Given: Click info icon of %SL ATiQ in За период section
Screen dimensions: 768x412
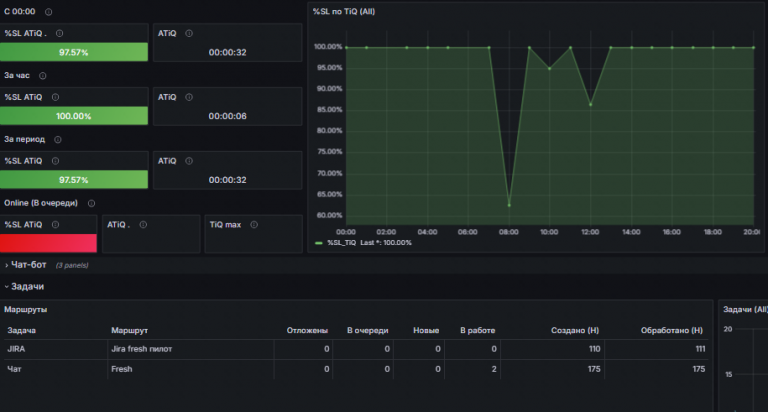Looking at the screenshot, I should point(55,161).
